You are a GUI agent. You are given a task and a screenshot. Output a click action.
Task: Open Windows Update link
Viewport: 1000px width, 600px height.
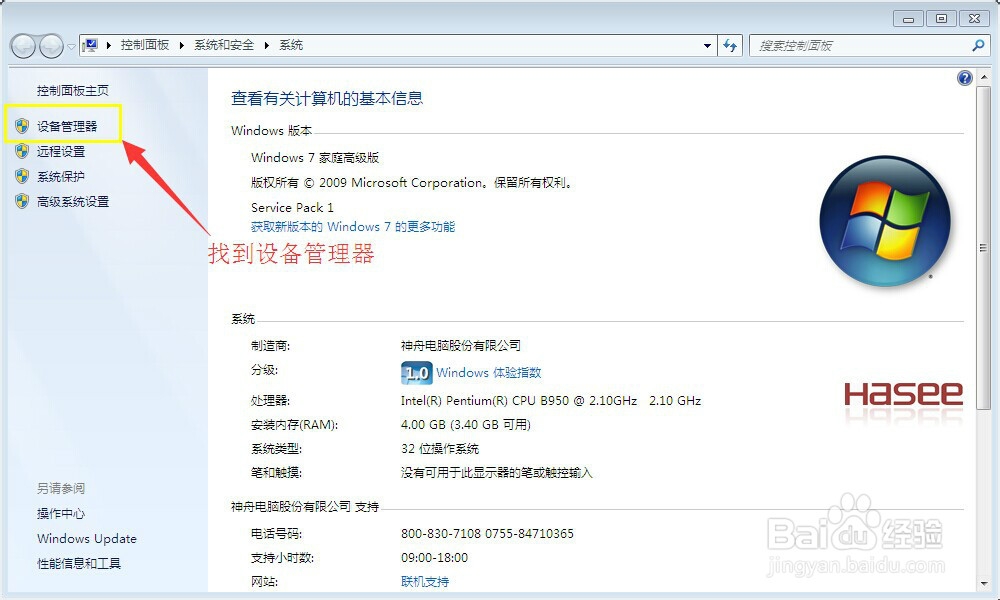[87, 539]
